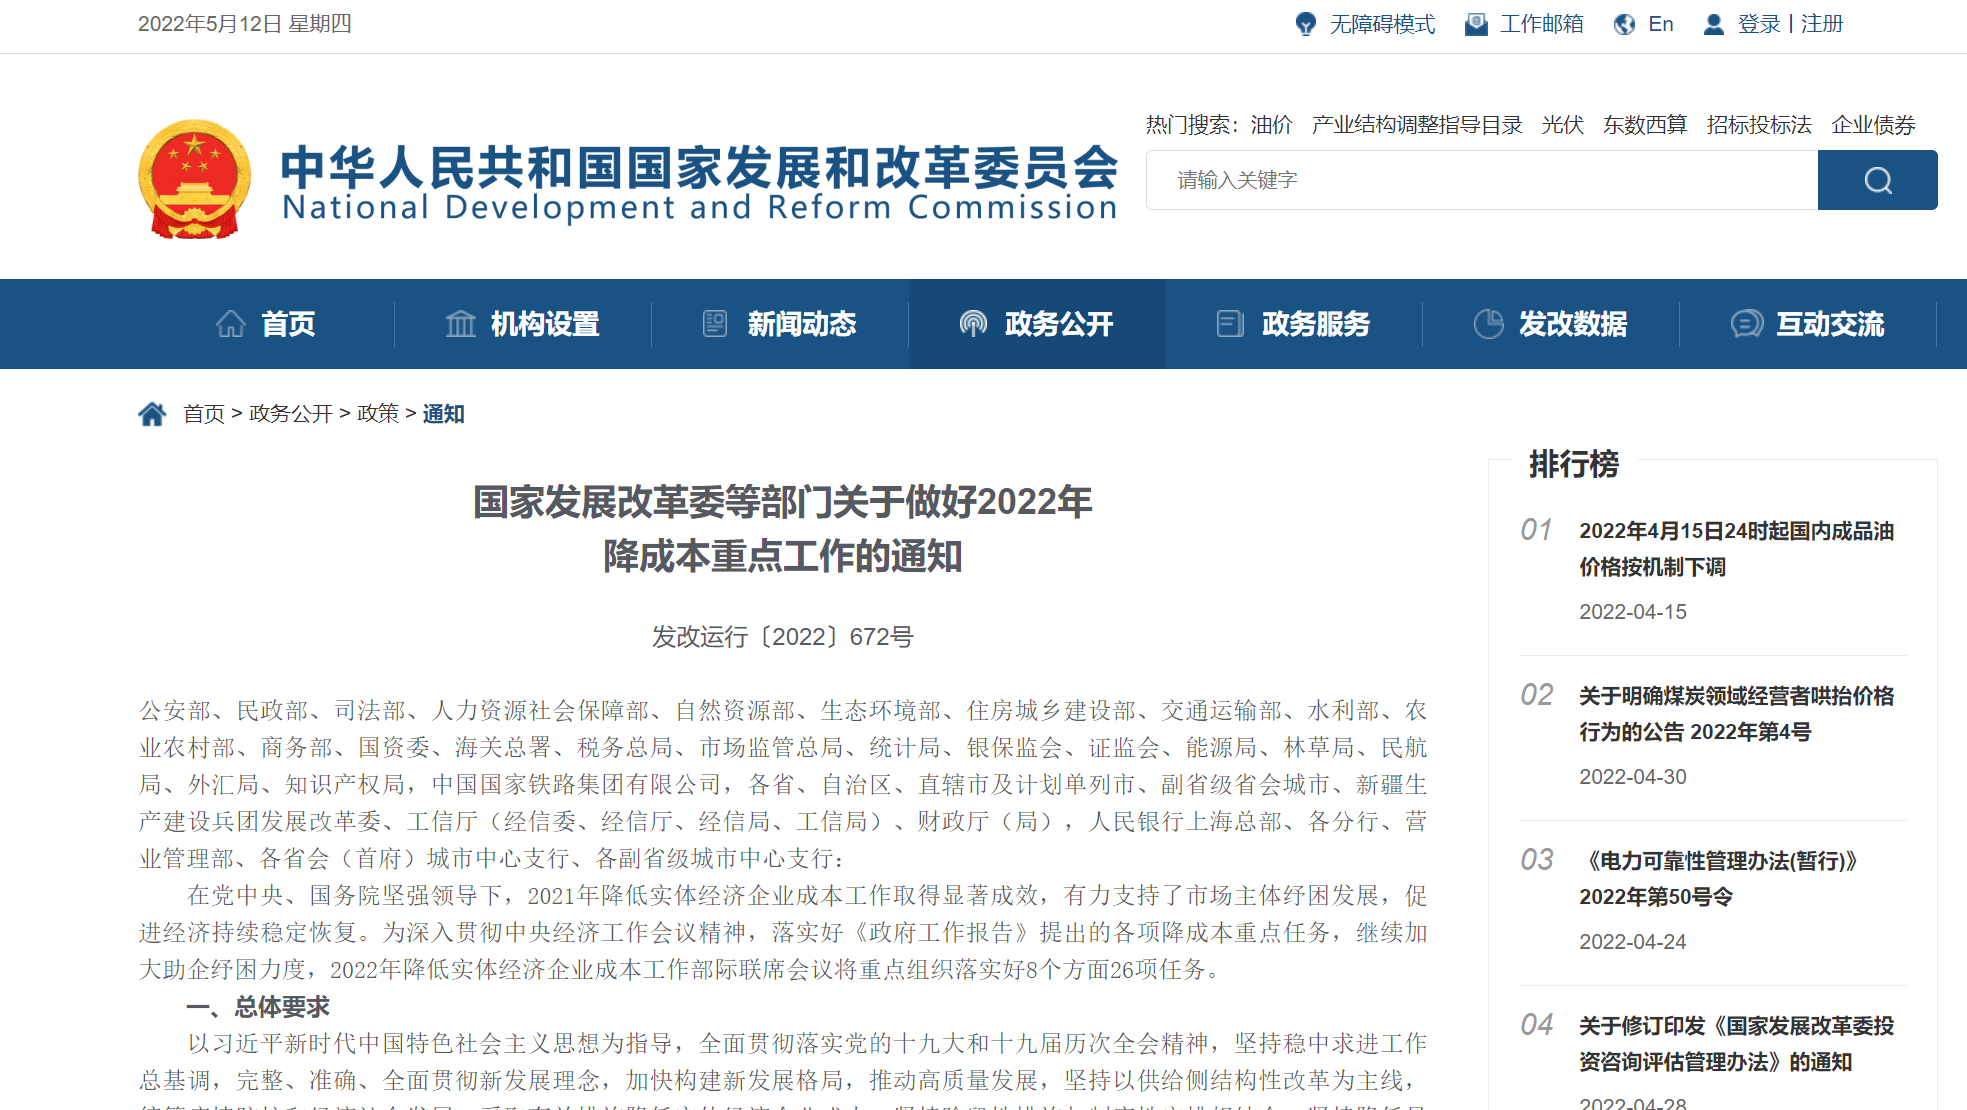The image size is (1967, 1110).
Task: Click the pie chart icon for 发改数据
Action: coord(1488,324)
